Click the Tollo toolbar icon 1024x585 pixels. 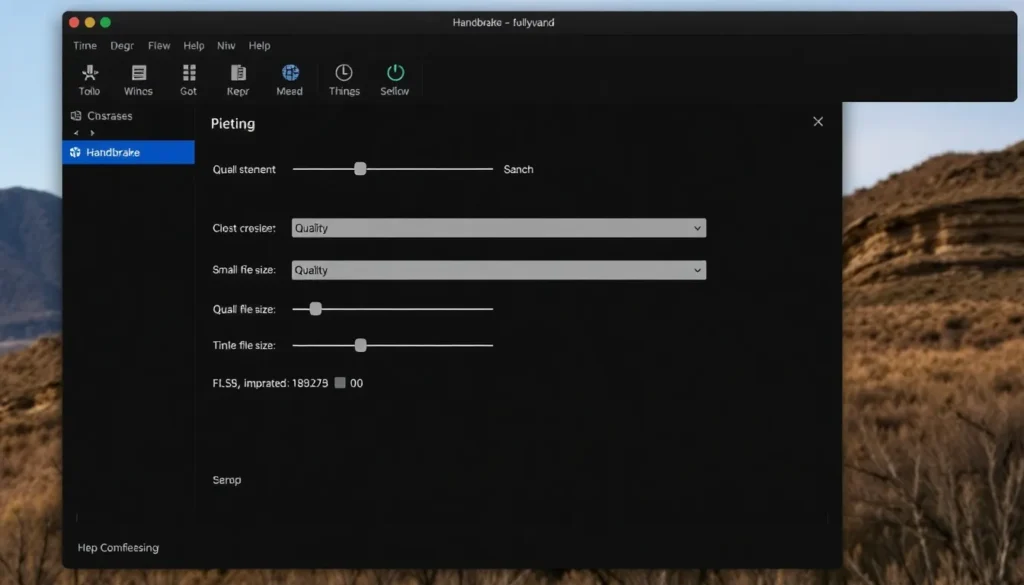89,73
